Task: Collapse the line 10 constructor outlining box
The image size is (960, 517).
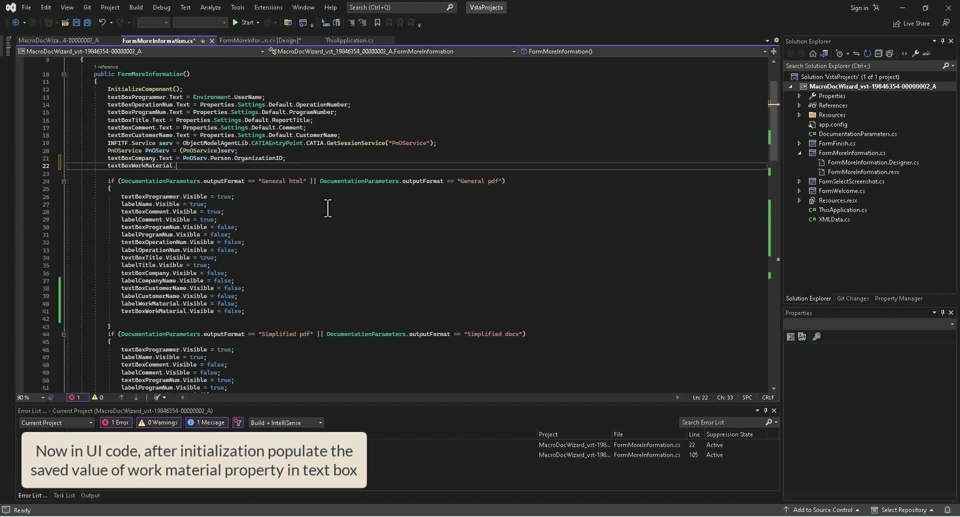Action: click(64, 74)
